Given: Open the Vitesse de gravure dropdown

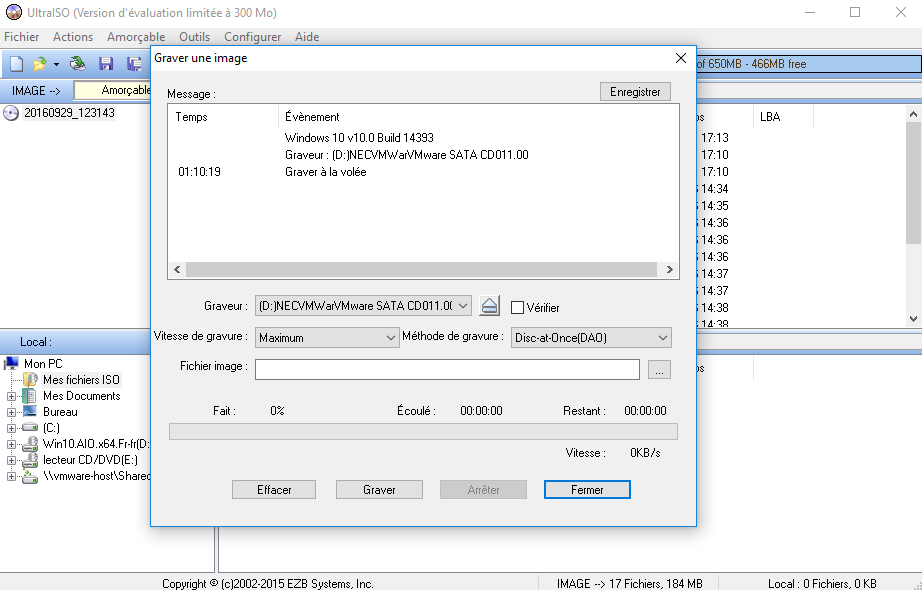Looking at the screenshot, I should (390, 338).
